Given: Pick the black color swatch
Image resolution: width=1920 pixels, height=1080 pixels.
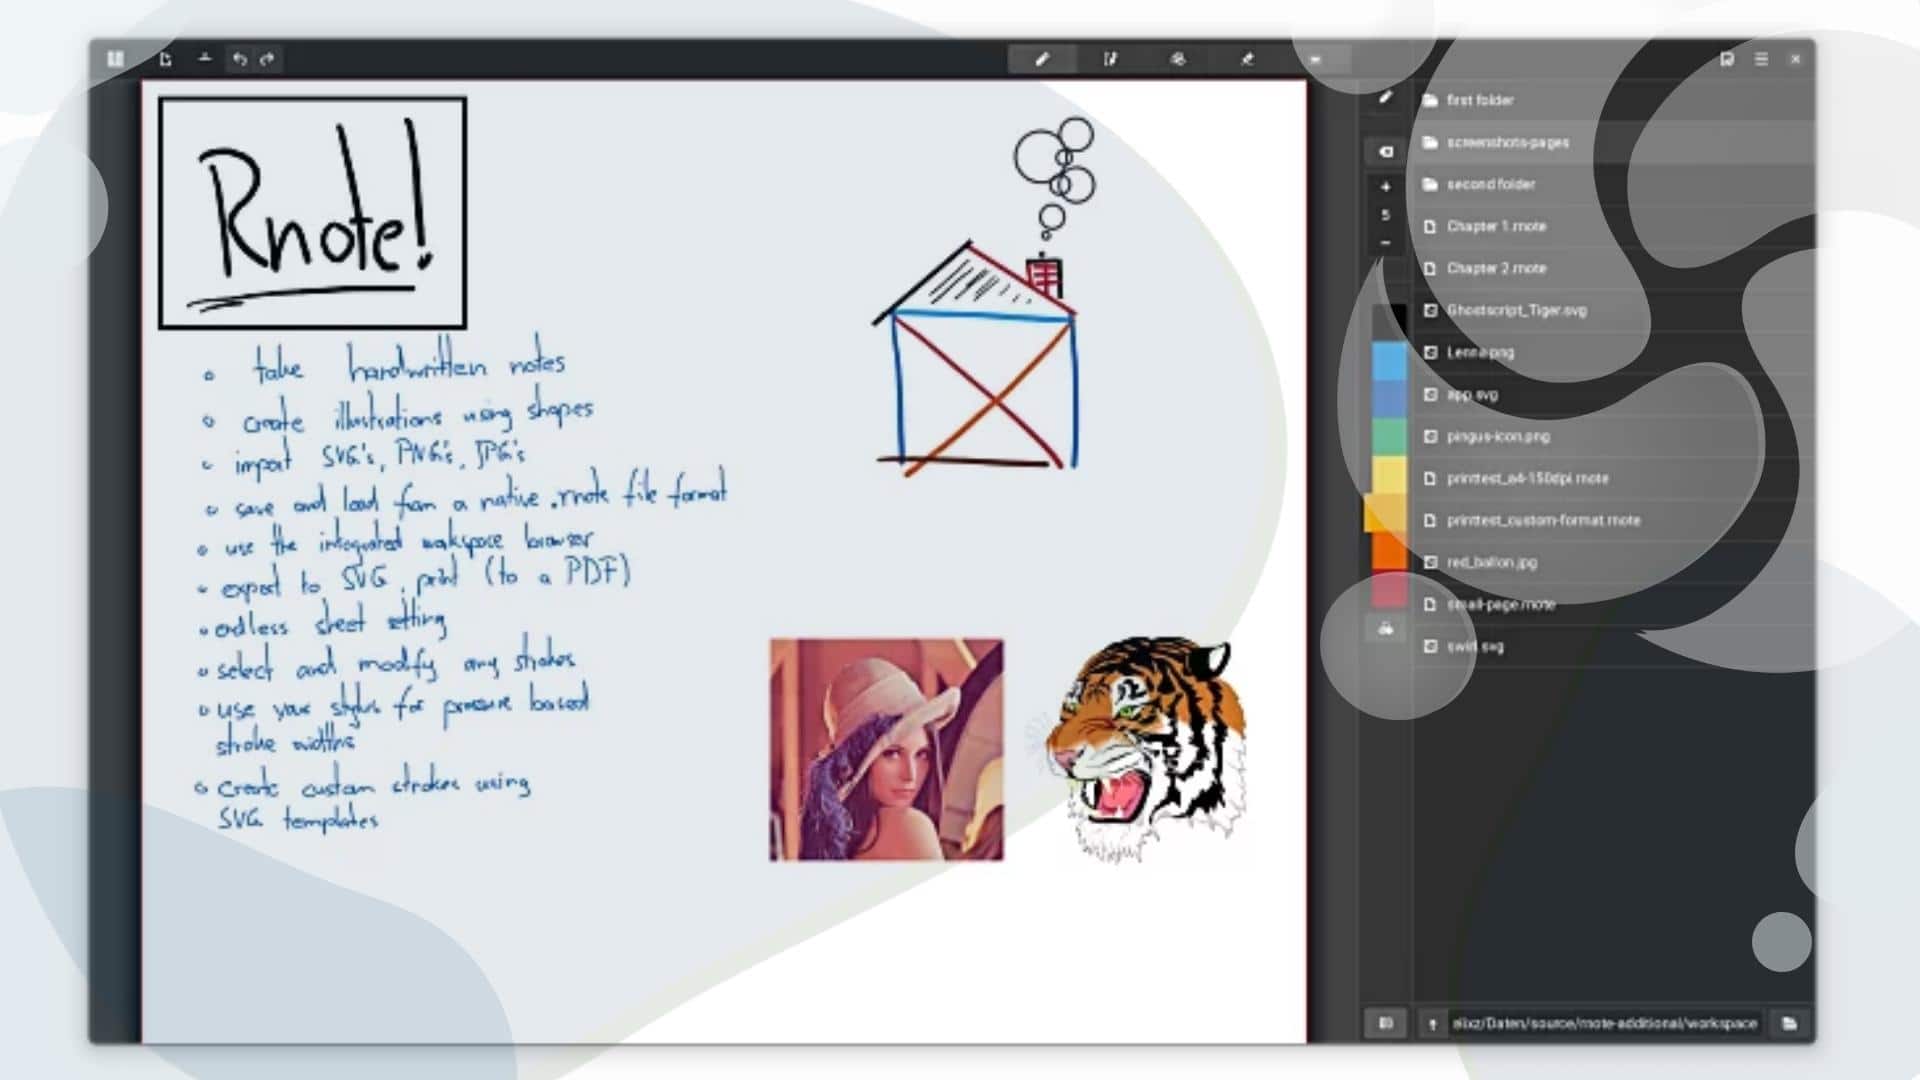Looking at the screenshot, I should point(1389,322).
